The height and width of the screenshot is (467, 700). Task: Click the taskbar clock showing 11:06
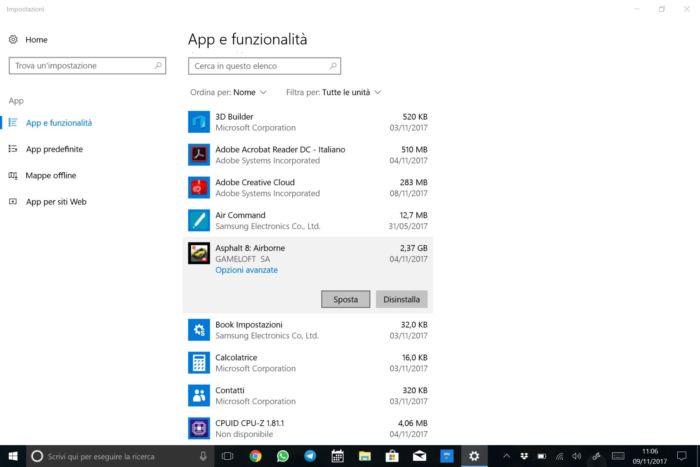pyautogui.click(x=650, y=456)
